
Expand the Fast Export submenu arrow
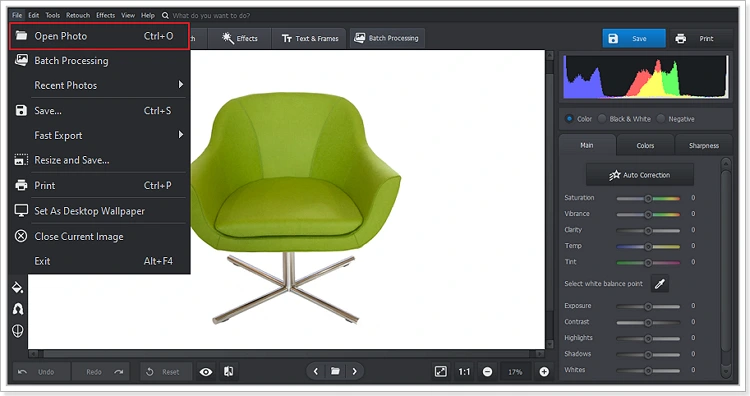click(x=181, y=135)
